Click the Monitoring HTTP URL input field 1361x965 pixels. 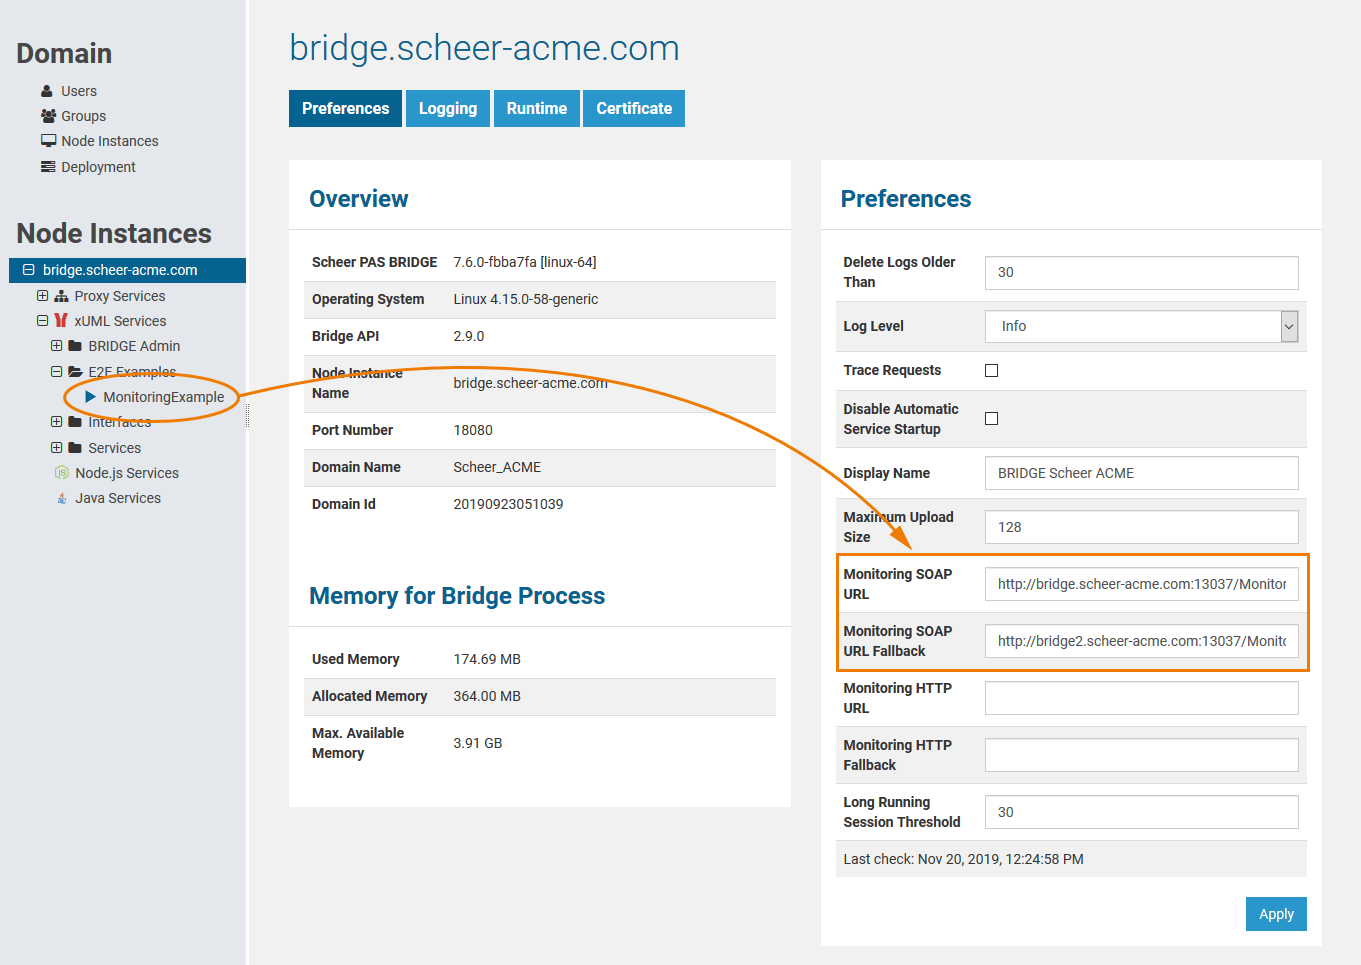coord(1141,697)
